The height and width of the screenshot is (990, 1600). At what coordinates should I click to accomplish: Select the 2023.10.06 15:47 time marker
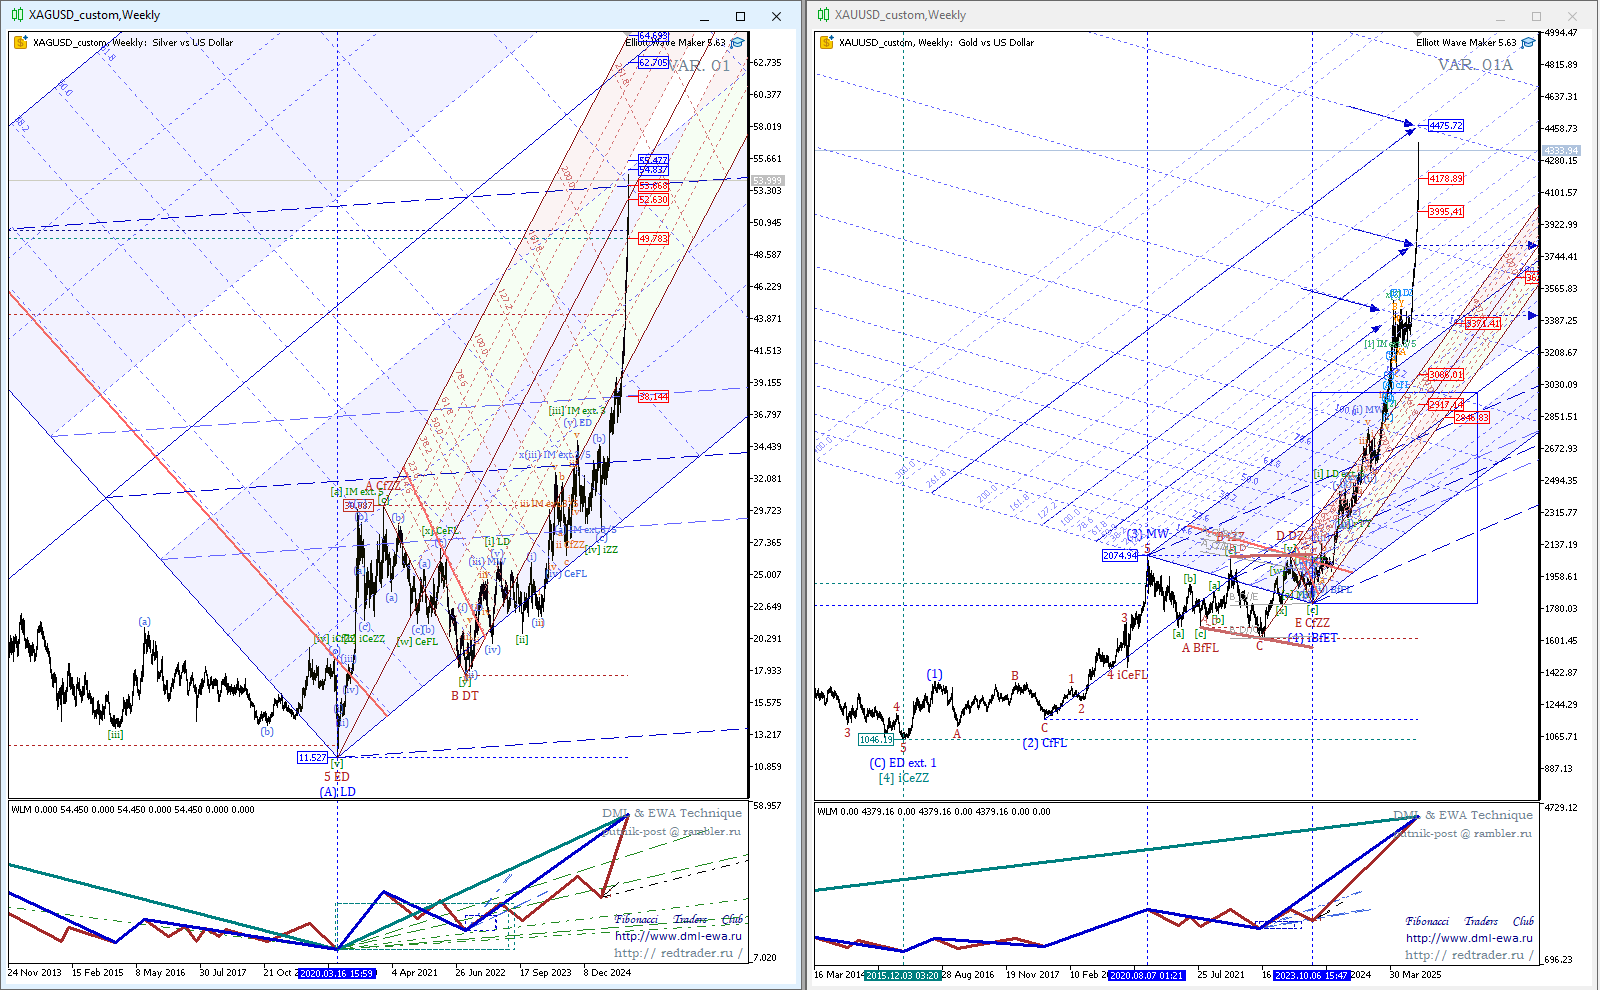pyautogui.click(x=1310, y=974)
